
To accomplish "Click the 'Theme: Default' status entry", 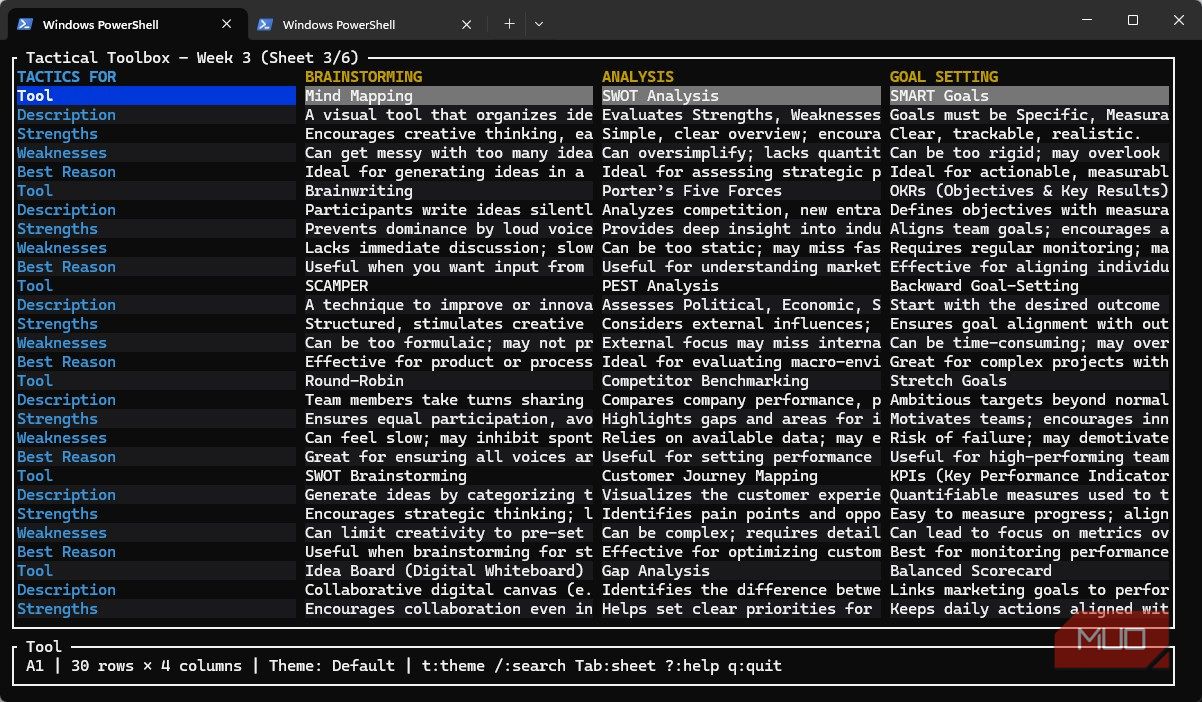I will coord(332,666).
